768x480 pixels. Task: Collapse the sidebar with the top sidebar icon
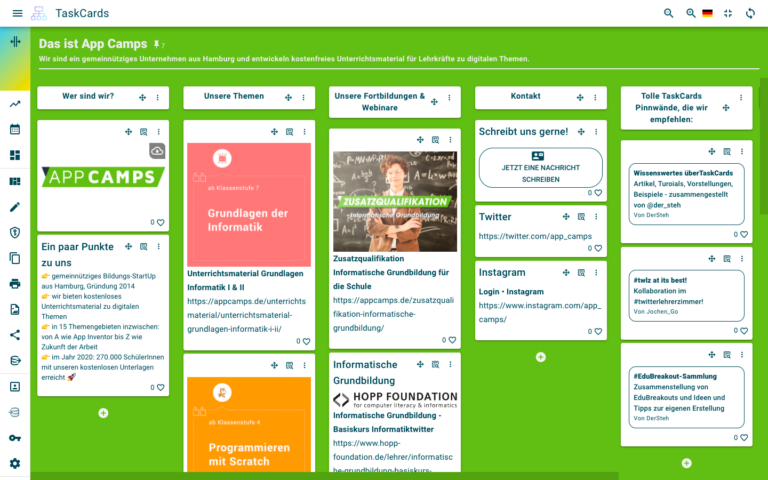pyautogui.click(x=15, y=42)
